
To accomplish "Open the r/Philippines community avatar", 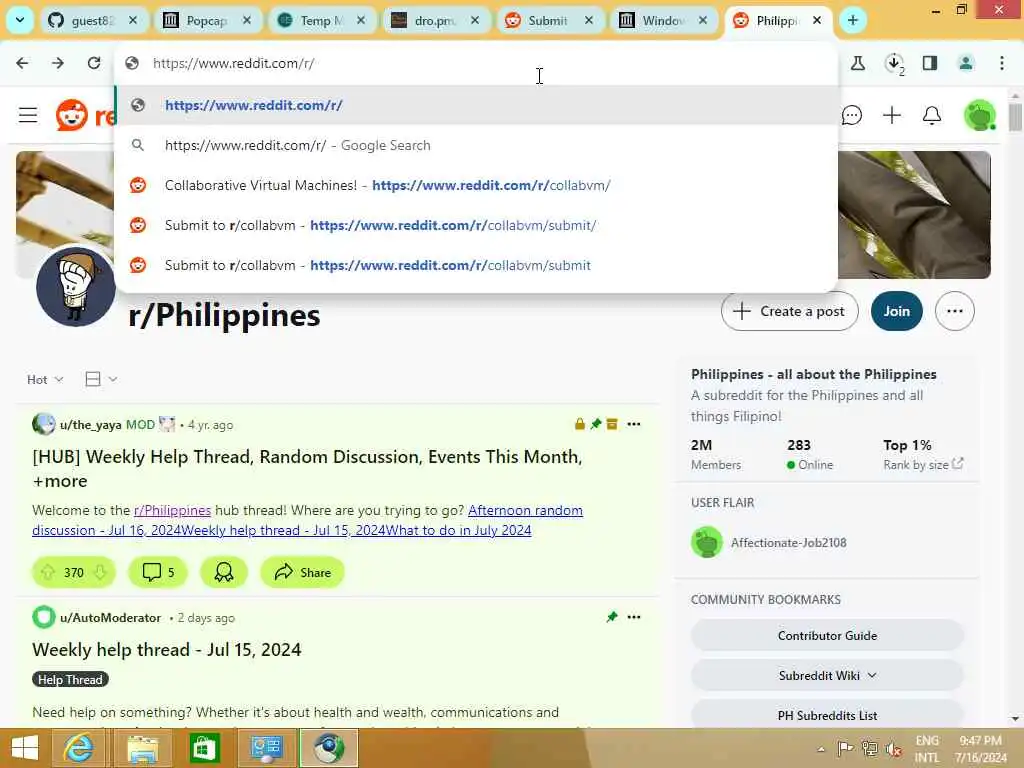I will 76,286.
